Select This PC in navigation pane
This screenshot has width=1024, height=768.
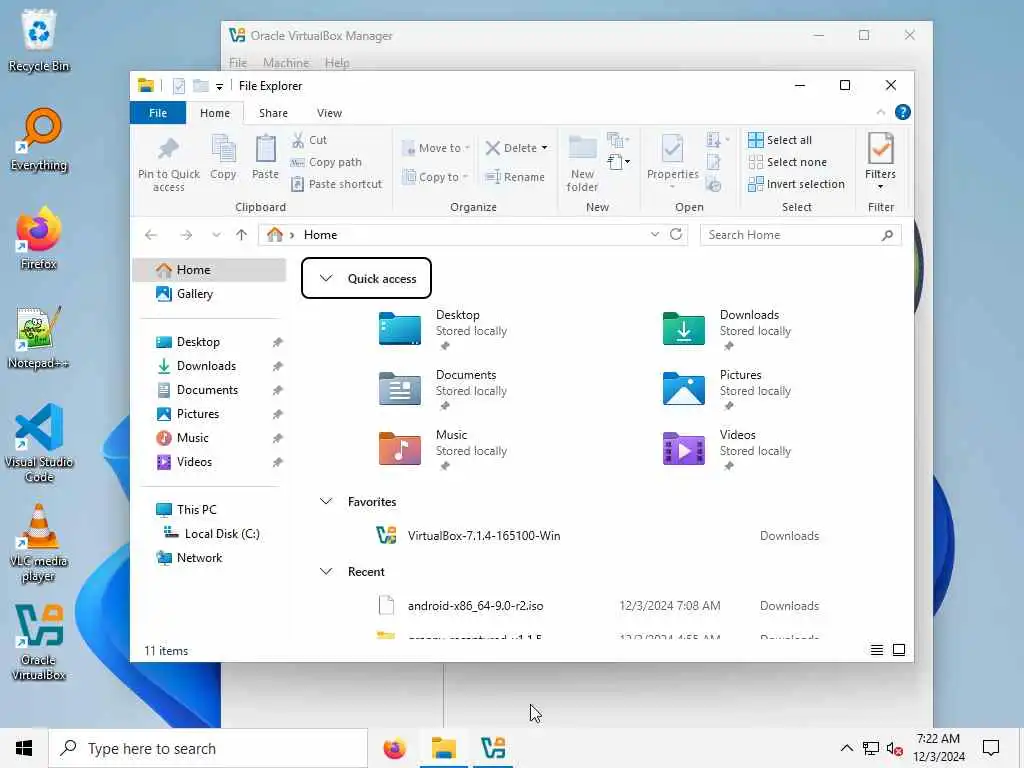(210, 510)
